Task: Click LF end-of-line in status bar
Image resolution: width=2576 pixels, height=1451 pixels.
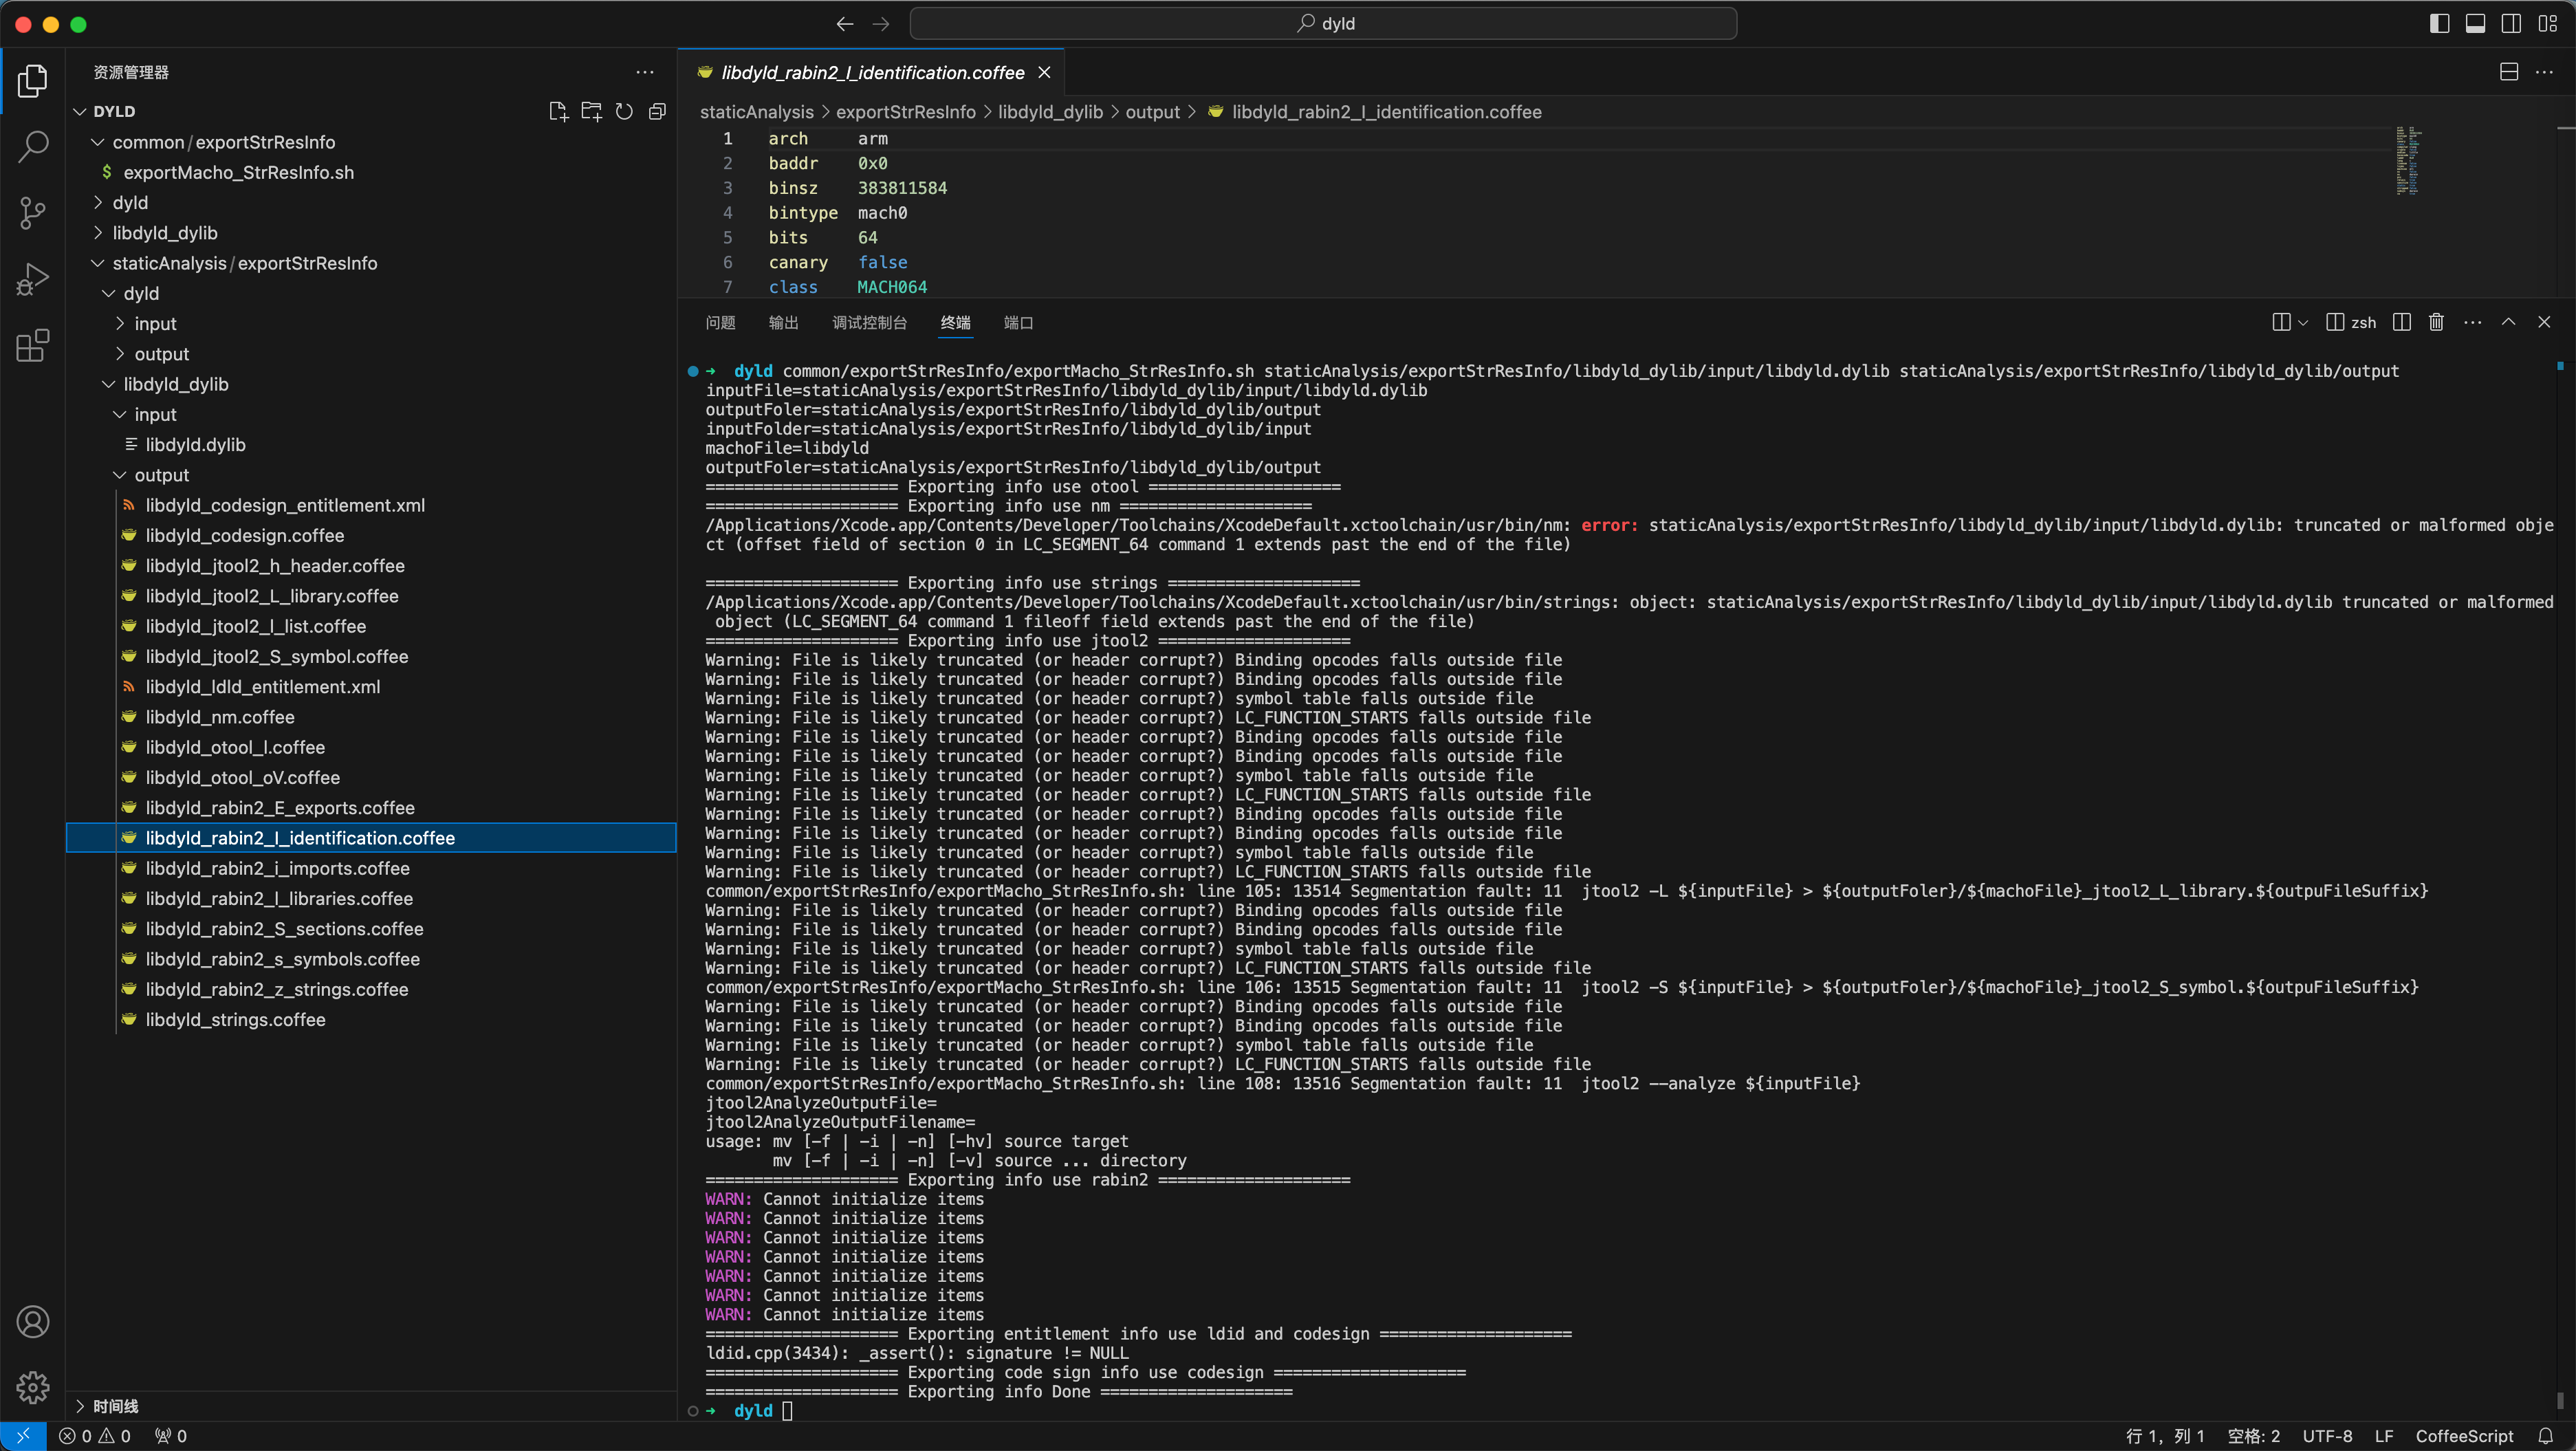Action: tap(2384, 1436)
